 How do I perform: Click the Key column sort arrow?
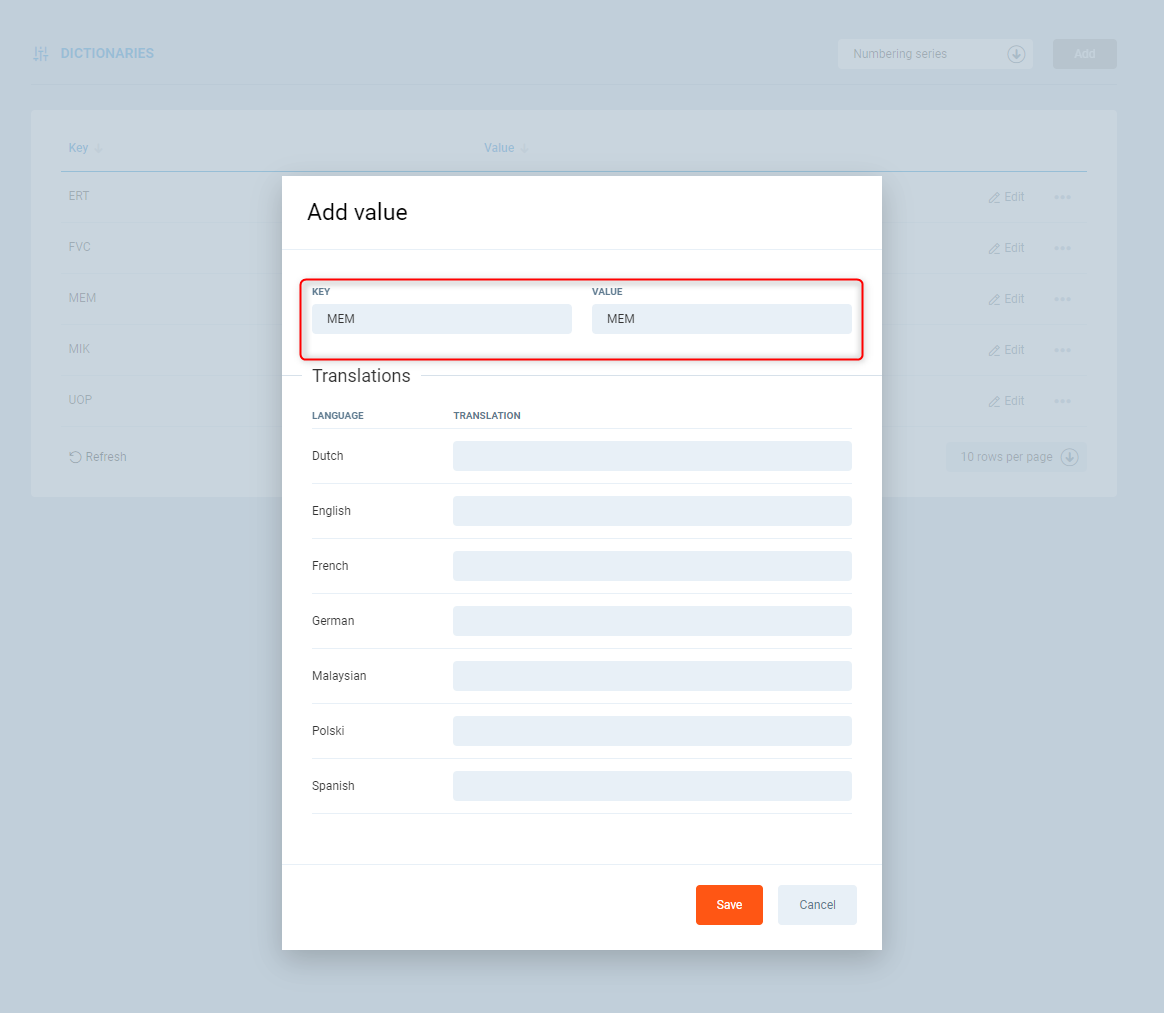(x=98, y=149)
